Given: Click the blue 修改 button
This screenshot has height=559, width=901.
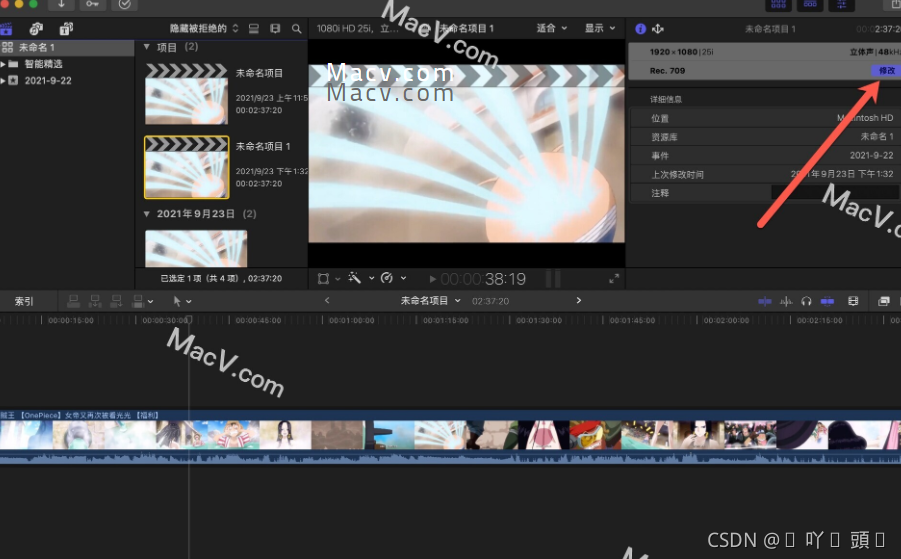Looking at the screenshot, I should [x=886, y=71].
